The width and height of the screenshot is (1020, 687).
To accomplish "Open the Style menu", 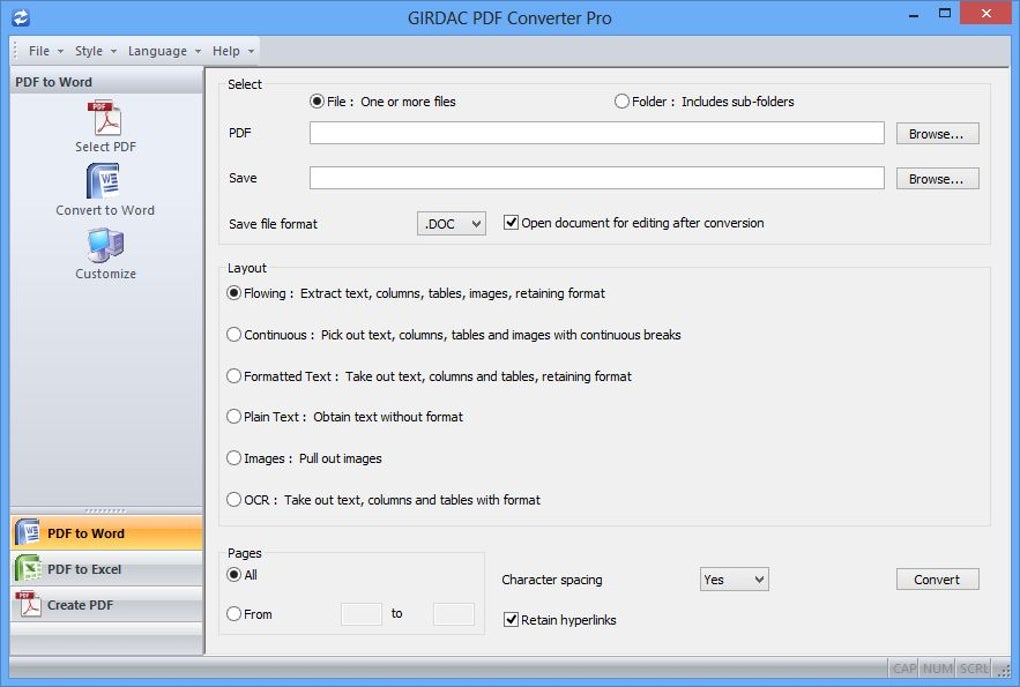I will 95,51.
